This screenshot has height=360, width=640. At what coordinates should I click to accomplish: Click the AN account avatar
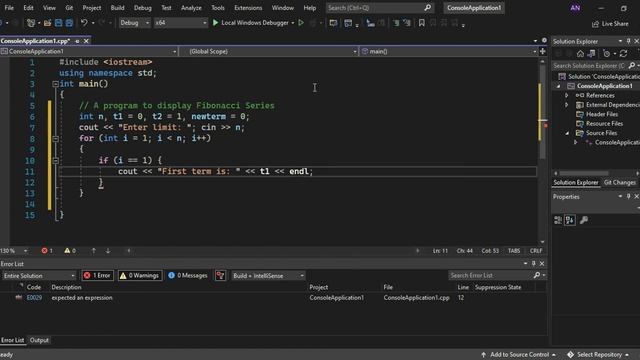[x=575, y=8]
